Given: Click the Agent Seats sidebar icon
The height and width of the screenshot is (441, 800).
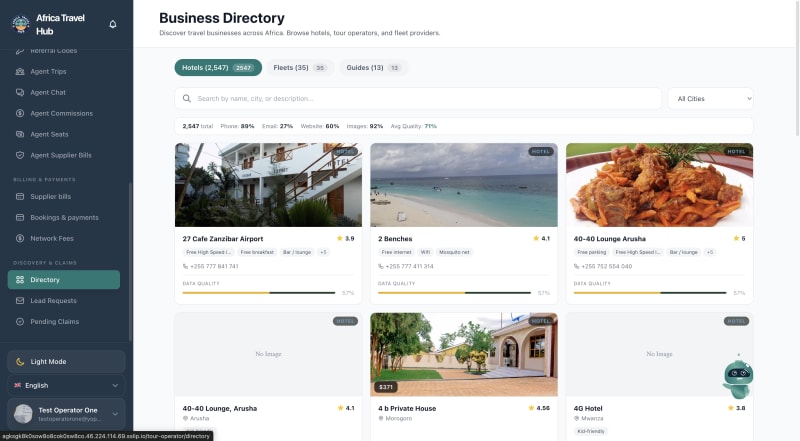Looking at the screenshot, I should tap(20, 134).
